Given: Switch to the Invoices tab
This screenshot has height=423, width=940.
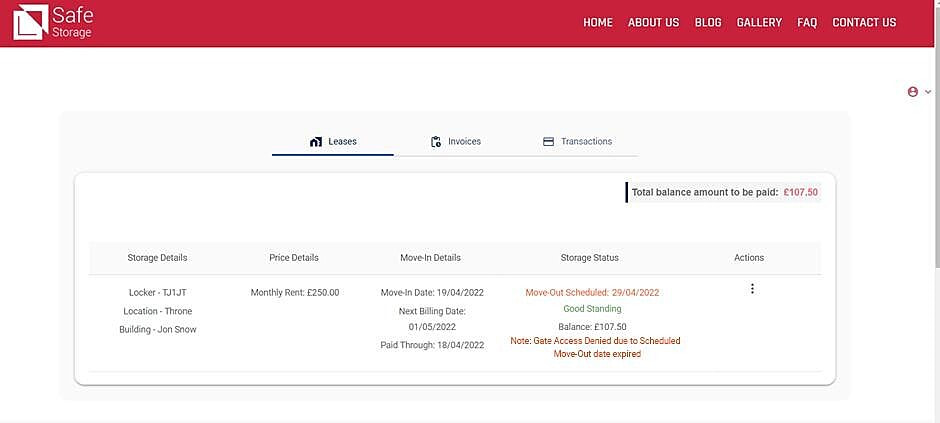Looking at the screenshot, I should pyautogui.click(x=456, y=142).
